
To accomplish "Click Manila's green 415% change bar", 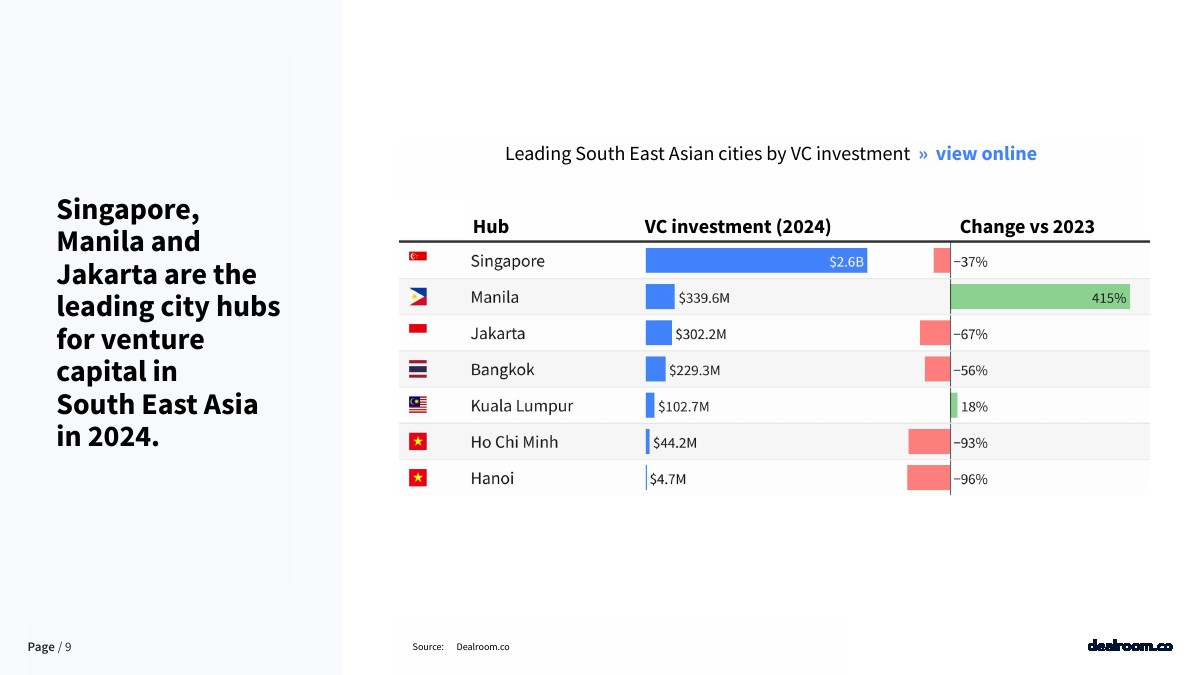I will pos(1039,297).
